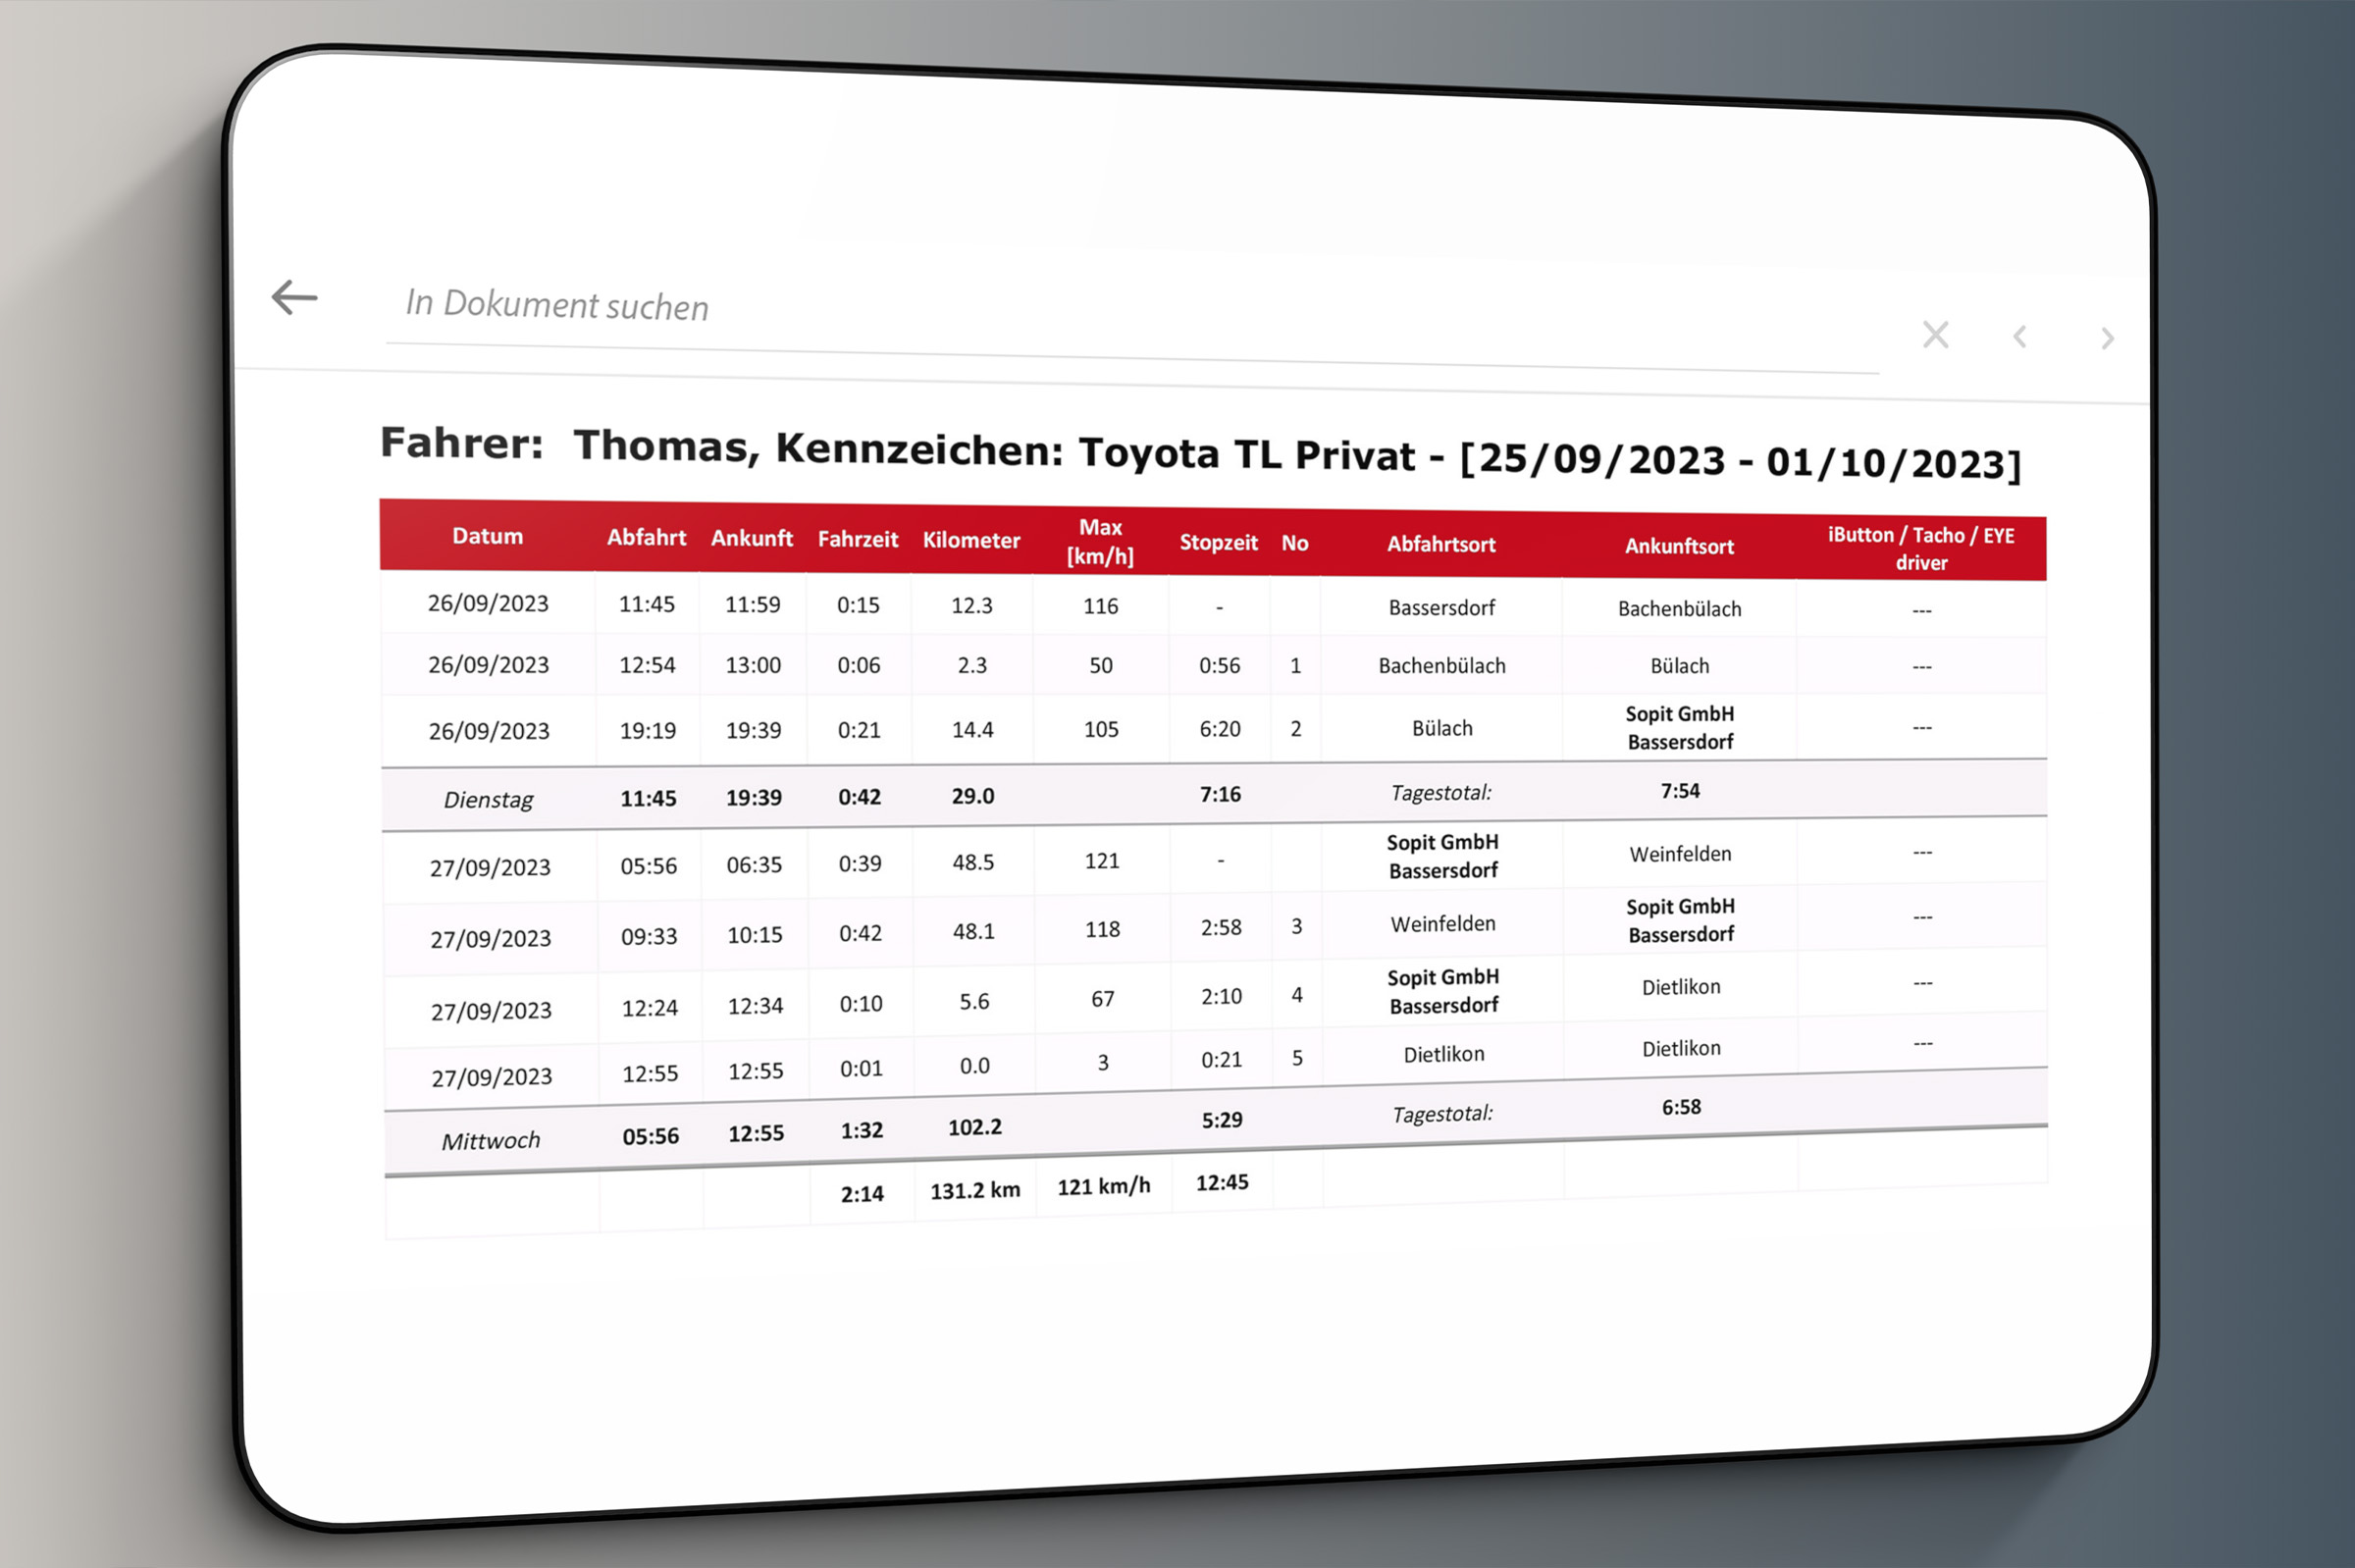2355x1568 pixels.
Task: Click the Stopzeit column header
Action: pos(1218,543)
